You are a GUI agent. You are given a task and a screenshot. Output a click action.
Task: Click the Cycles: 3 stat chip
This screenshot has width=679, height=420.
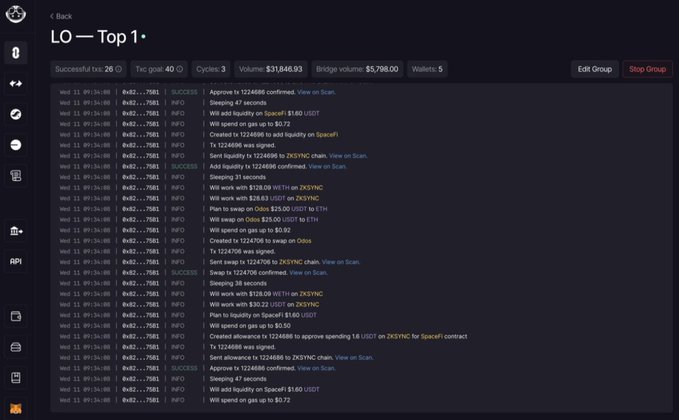coord(211,69)
